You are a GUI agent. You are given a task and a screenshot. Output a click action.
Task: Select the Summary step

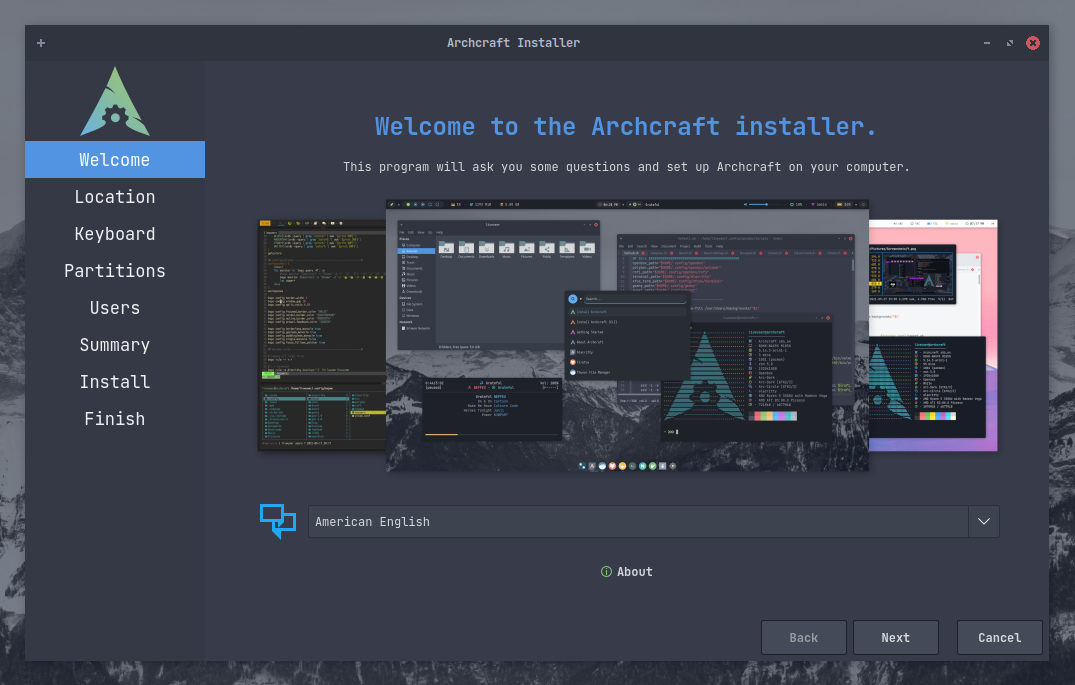coord(115,345)
